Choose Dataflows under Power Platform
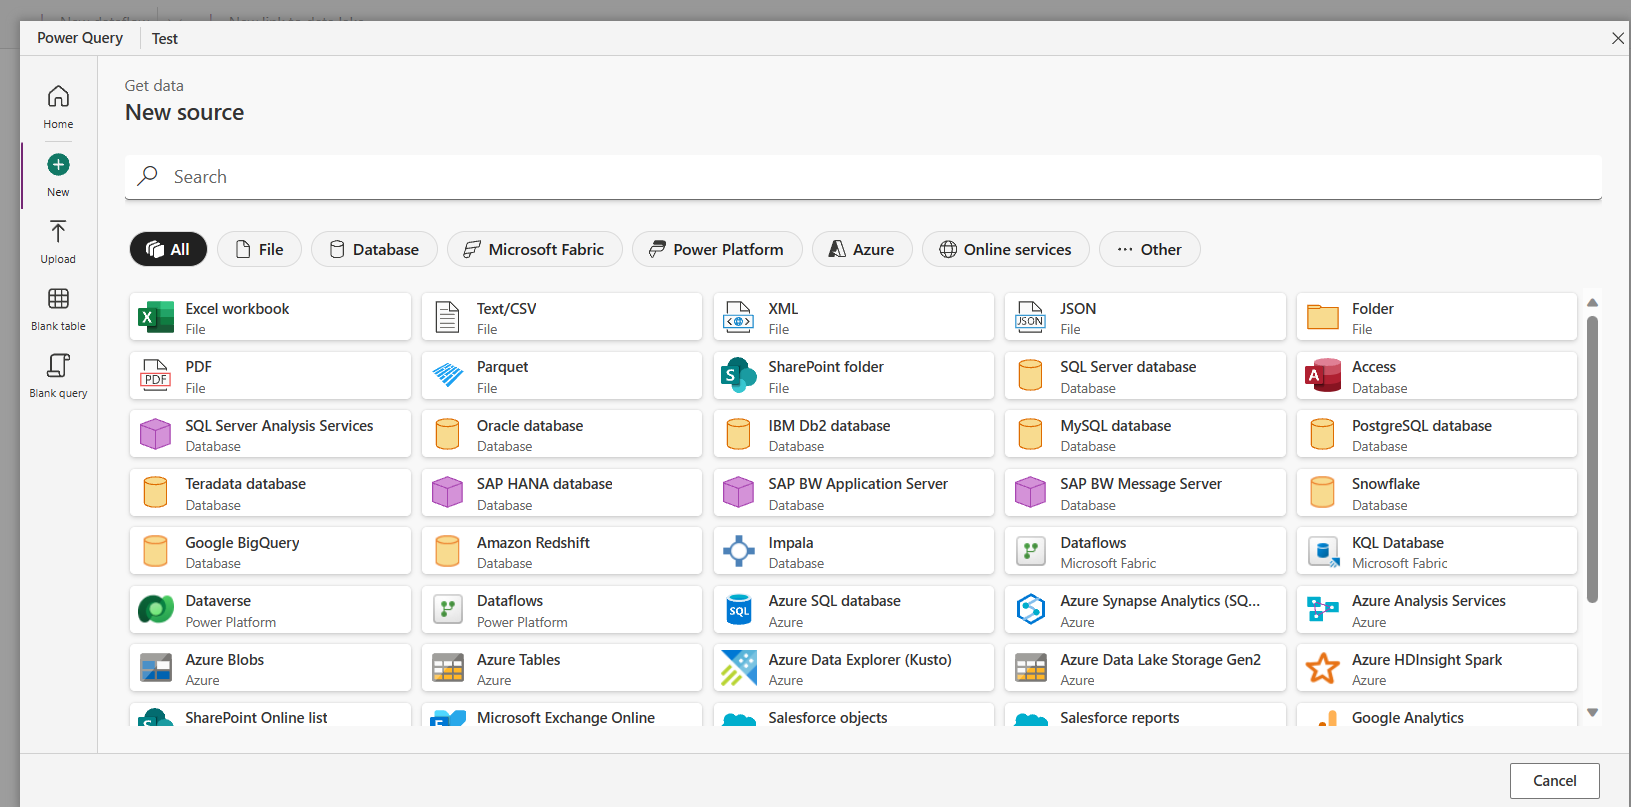This screenshot has width=1631, height=807. (x=561, y=609)
